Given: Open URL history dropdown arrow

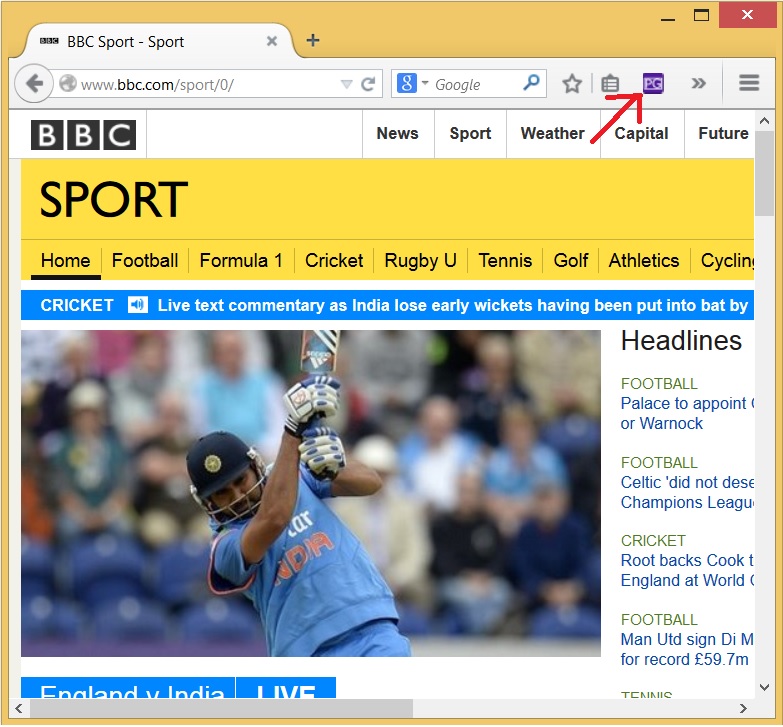Looking at the screenshot, I should coord(346,84).
